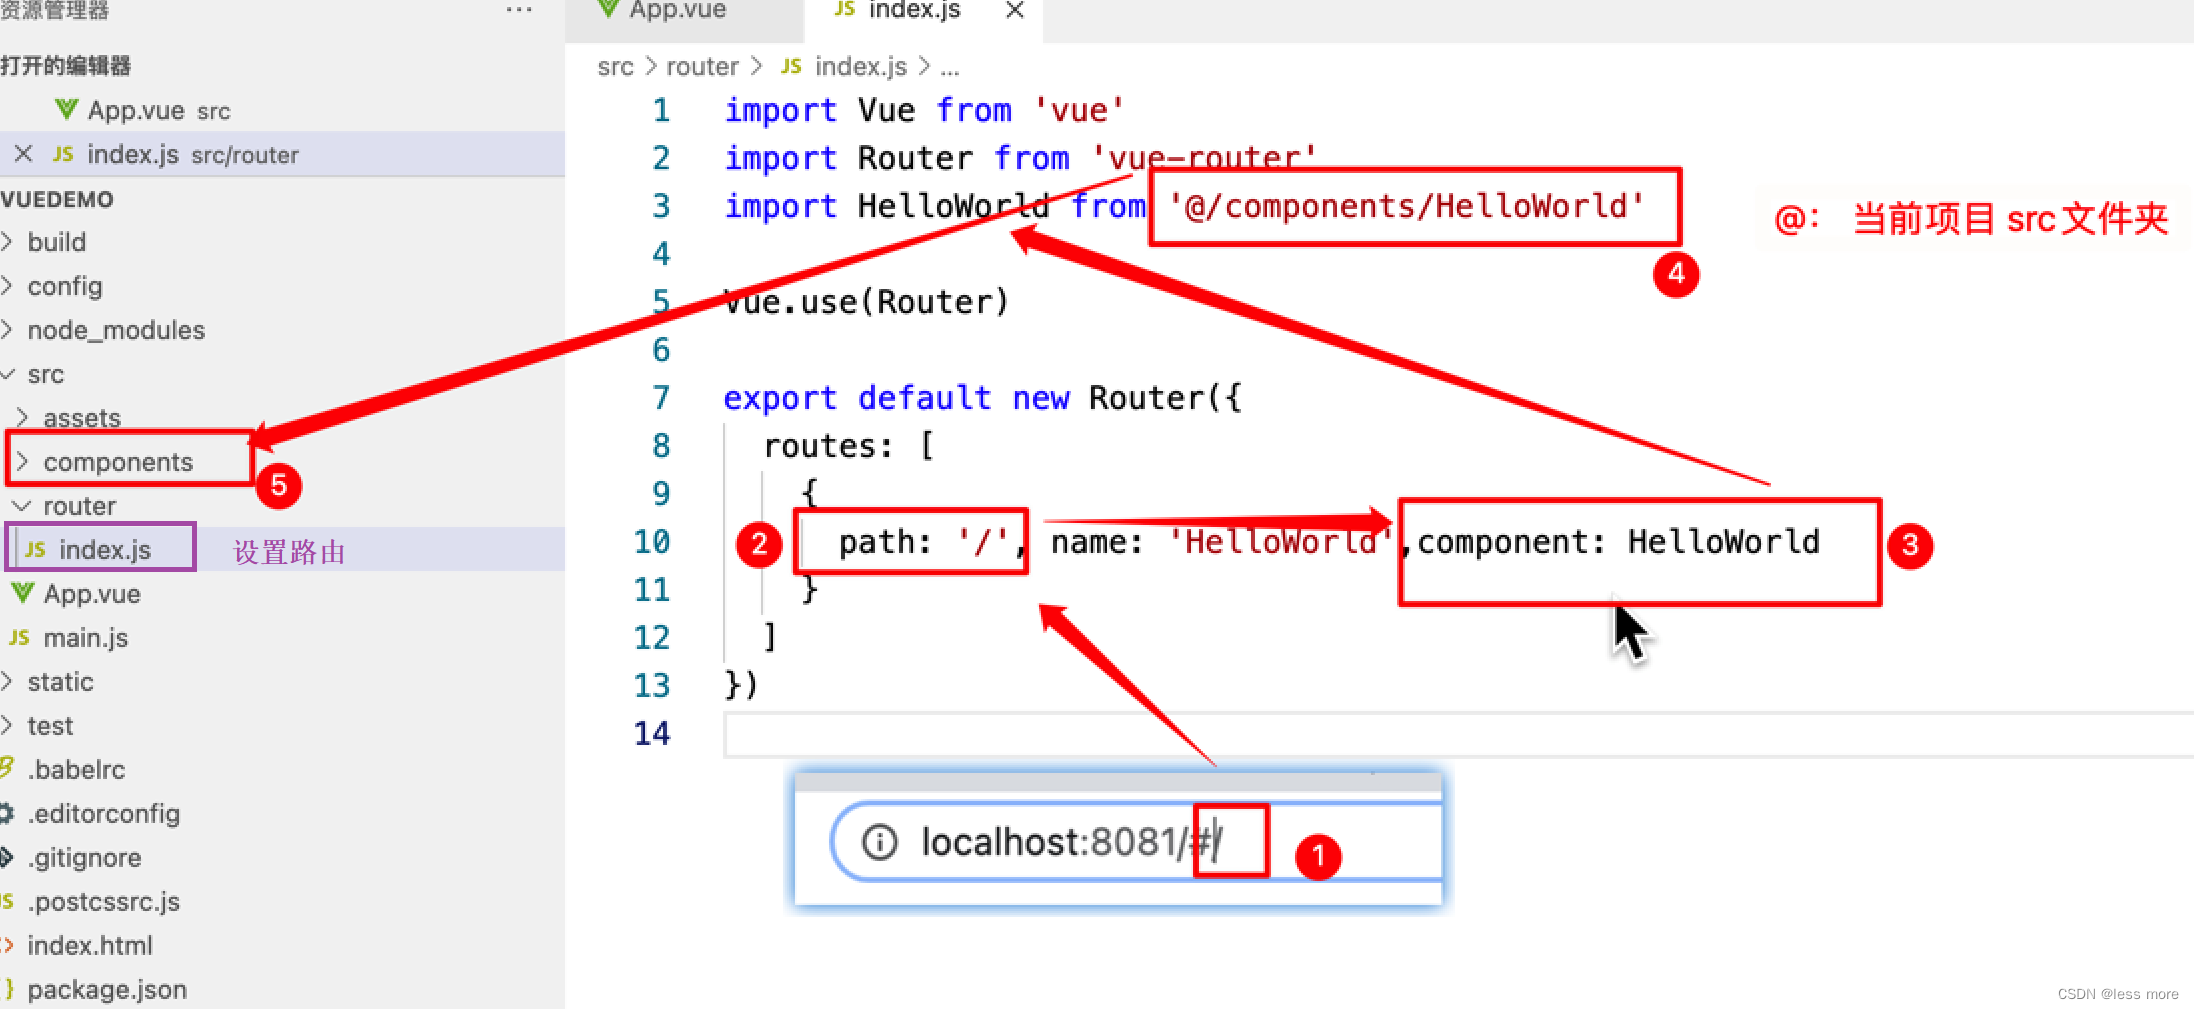Image resolution: width=2194 pixels, height=1009 pixels.
Task: Click the 'routes: [' text on line 8
Action: 848,446
